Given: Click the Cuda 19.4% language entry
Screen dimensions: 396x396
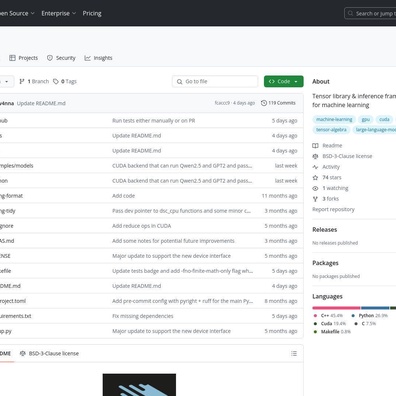Looking at the screenshot, I should [x=330, y=324].
